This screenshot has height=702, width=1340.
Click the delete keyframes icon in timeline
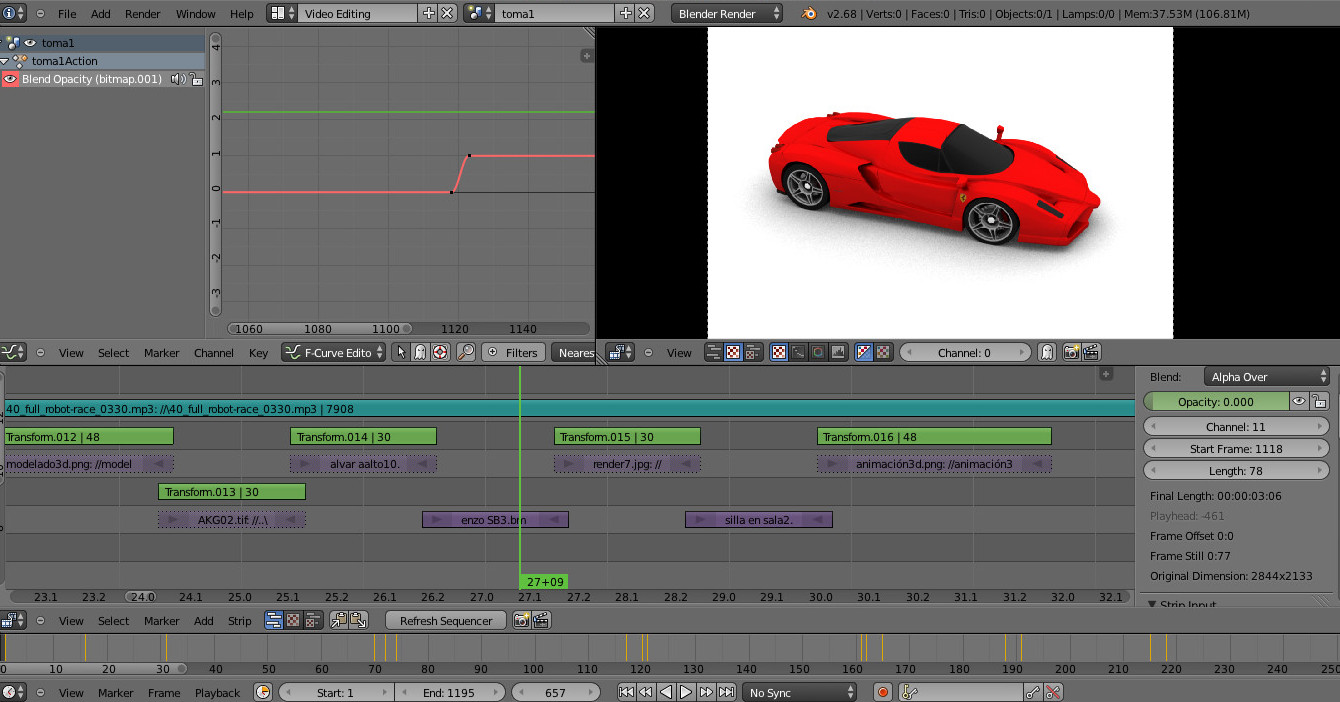(1053, 692)
